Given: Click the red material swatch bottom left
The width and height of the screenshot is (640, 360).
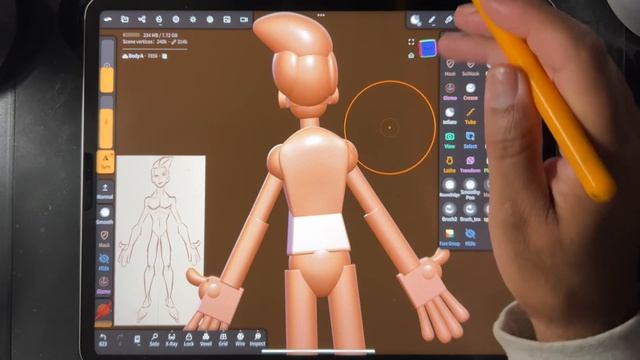Looking at the screenshot, I should [104, 312].
